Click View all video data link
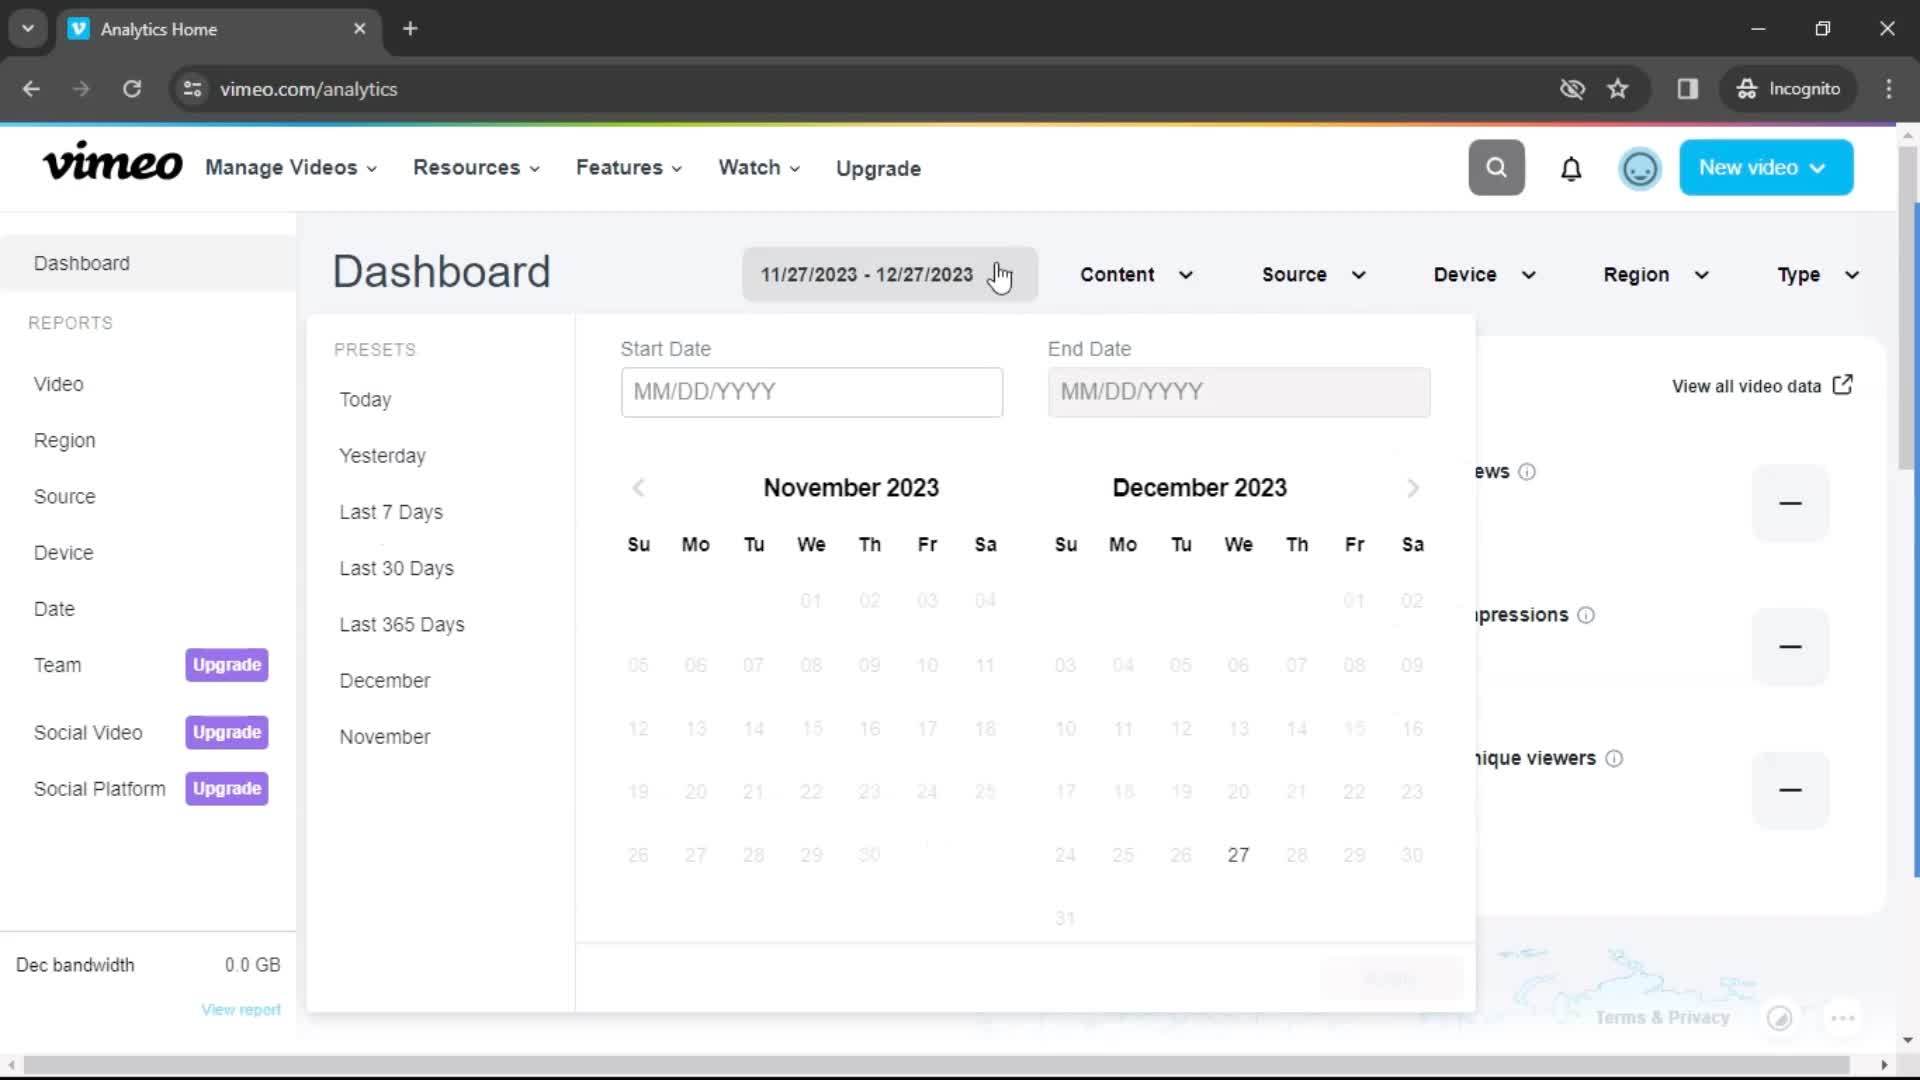Viewport: 1920px width, 1080px height. (x=1746, y=386)
